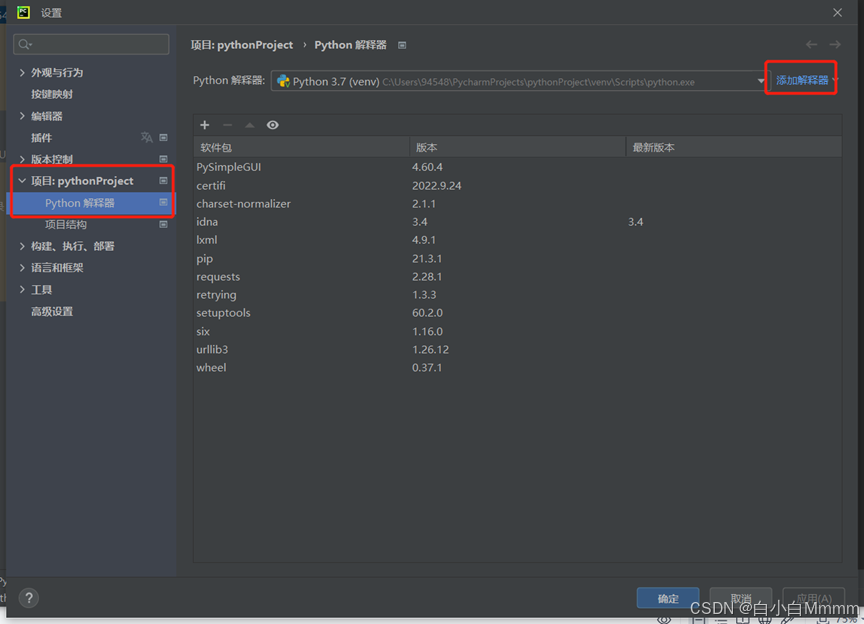Select the setuptools package row
Viewport: 864px width, 624px height.
click(x=517, y=313)
